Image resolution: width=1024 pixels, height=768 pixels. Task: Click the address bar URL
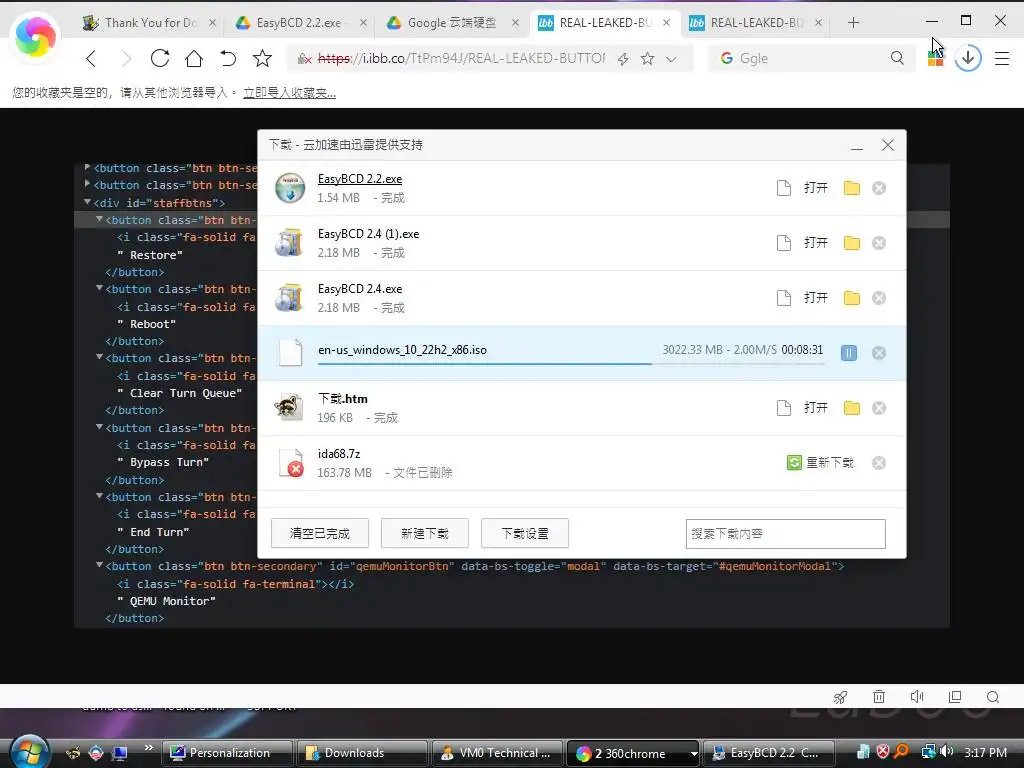pyautogui.click(x=461, y=58)
